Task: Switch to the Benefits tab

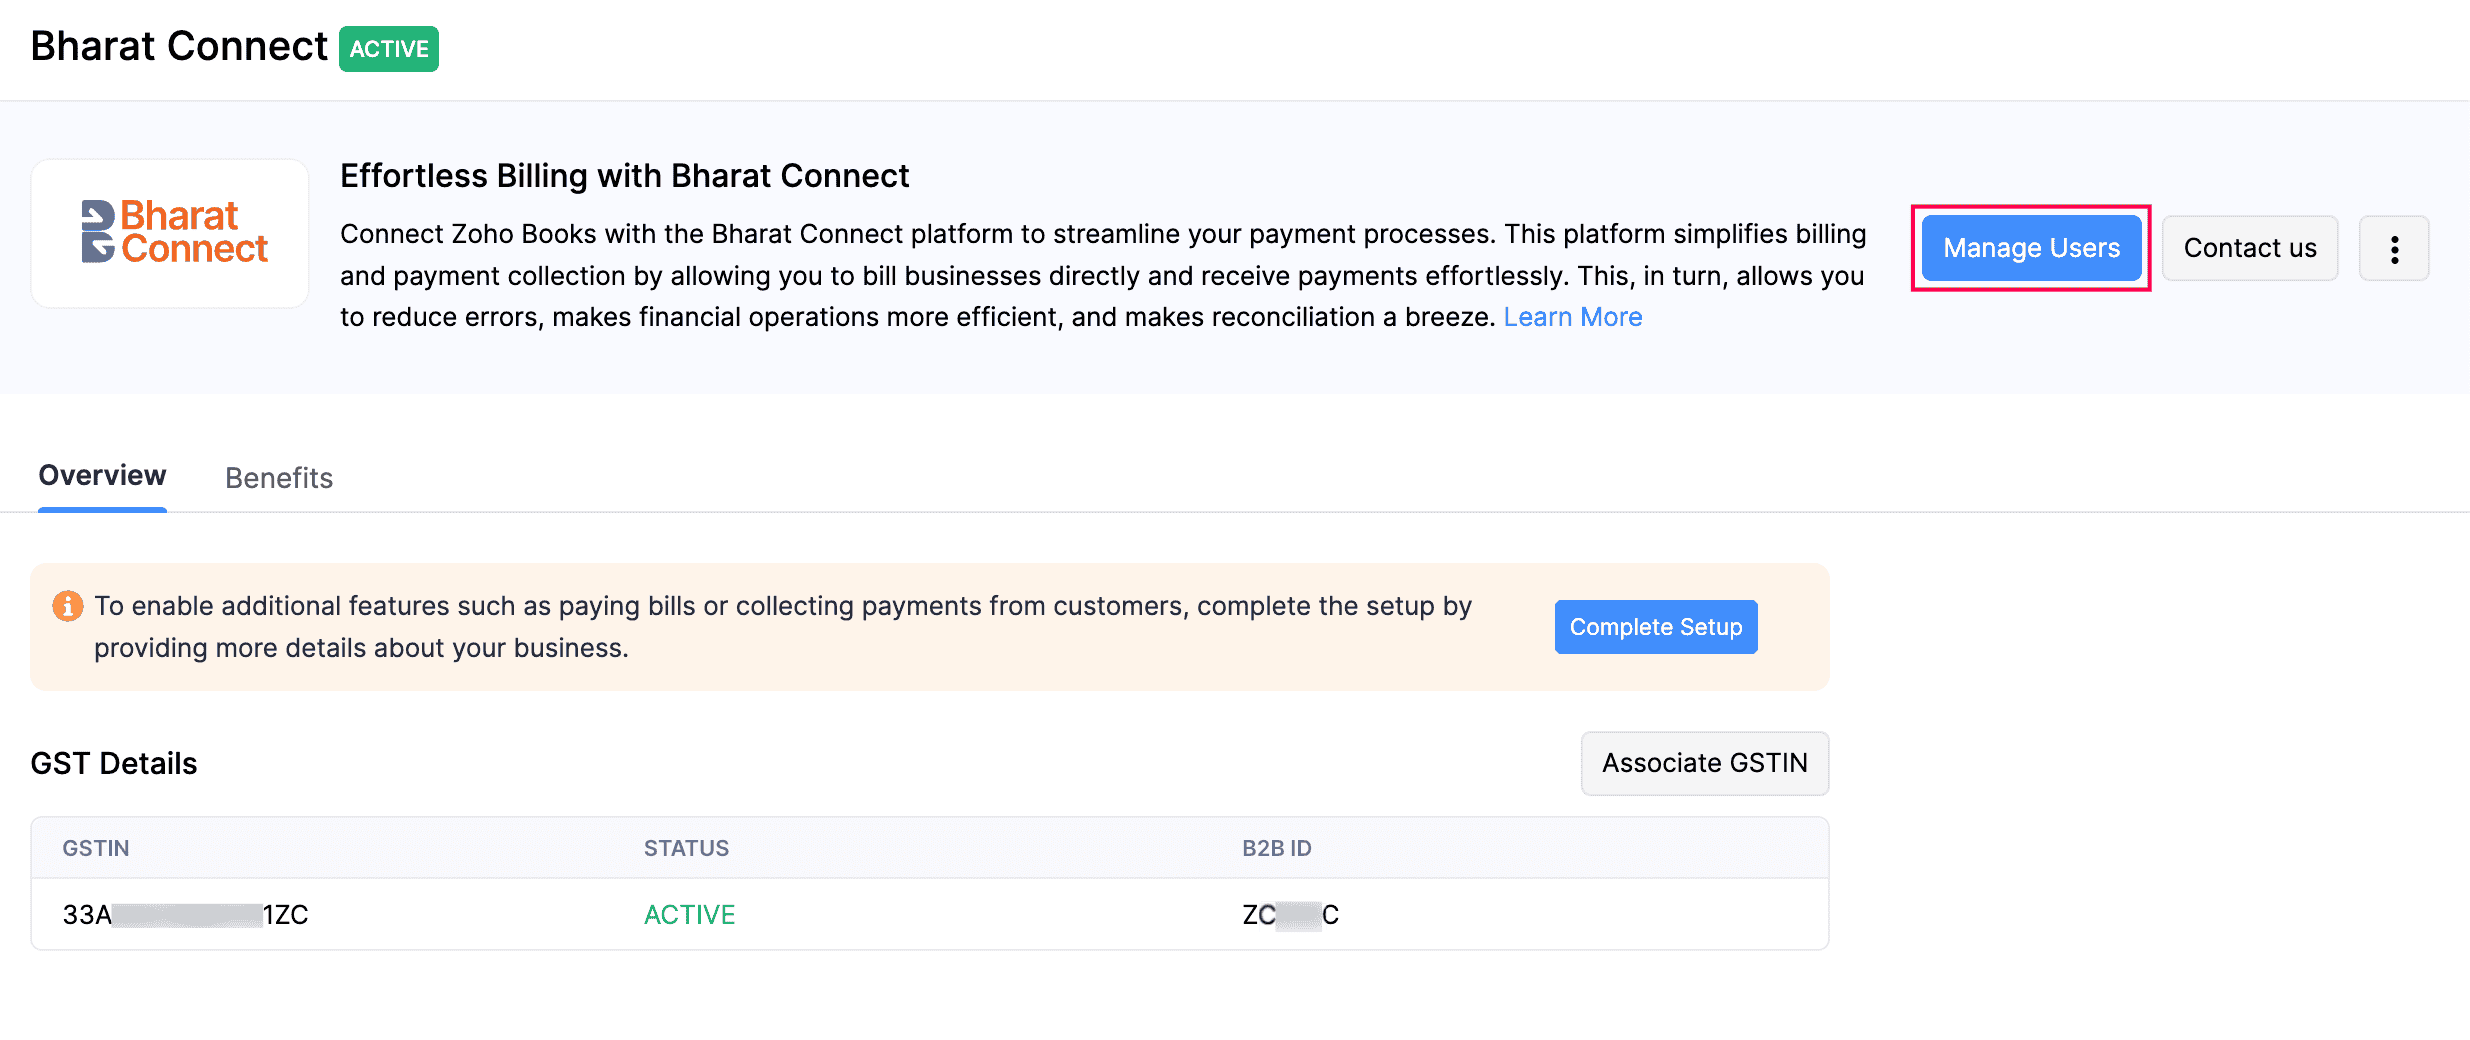Action: (x=279, y=477)
